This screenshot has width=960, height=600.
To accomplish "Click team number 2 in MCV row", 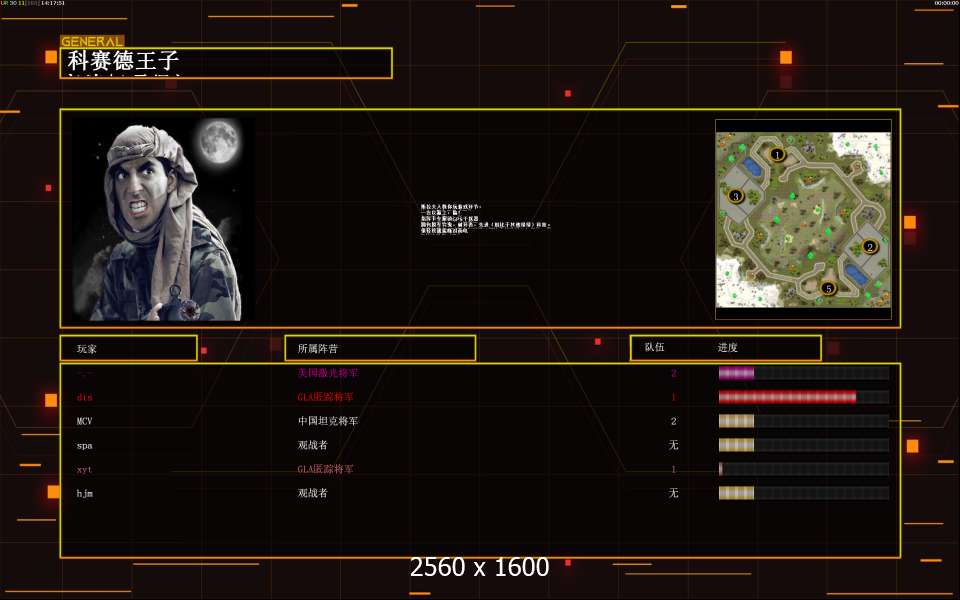I will pos(673,421).
